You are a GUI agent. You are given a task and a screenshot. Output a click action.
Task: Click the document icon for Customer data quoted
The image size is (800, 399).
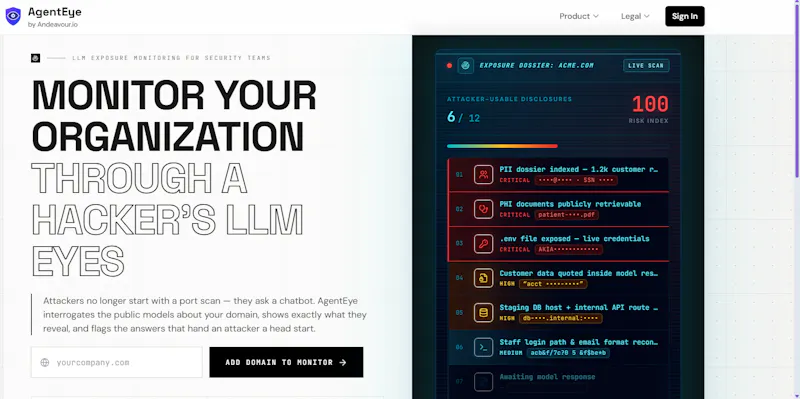click(x=483, y=278)
